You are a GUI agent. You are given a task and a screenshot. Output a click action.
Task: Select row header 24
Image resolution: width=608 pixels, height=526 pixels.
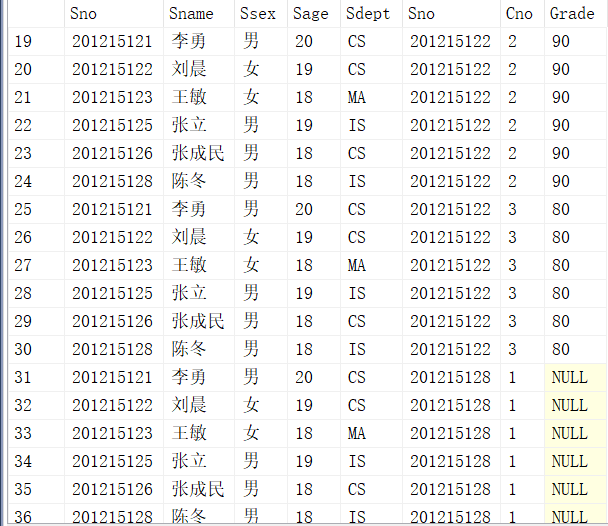36,181
